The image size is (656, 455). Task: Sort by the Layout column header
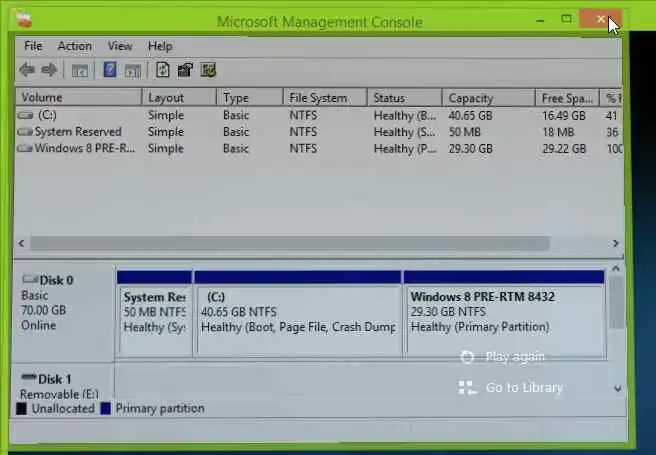179,97
